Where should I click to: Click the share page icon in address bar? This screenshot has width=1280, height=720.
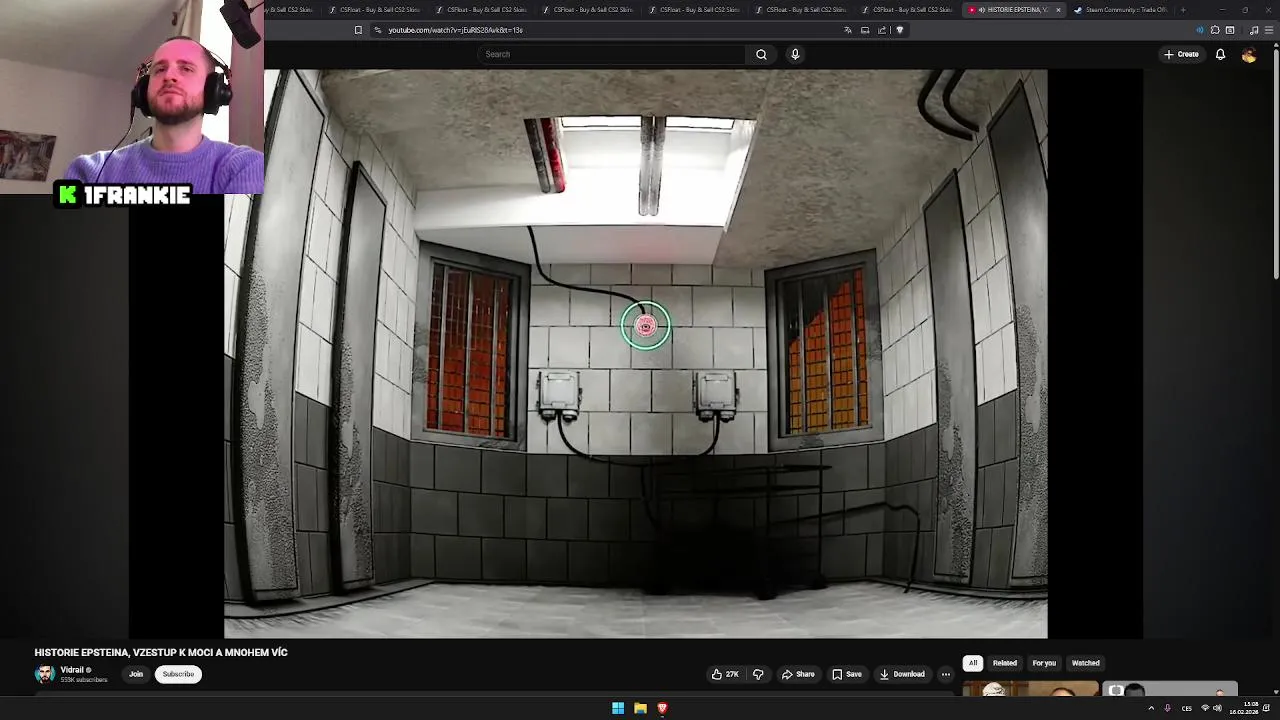pos(882,30)
